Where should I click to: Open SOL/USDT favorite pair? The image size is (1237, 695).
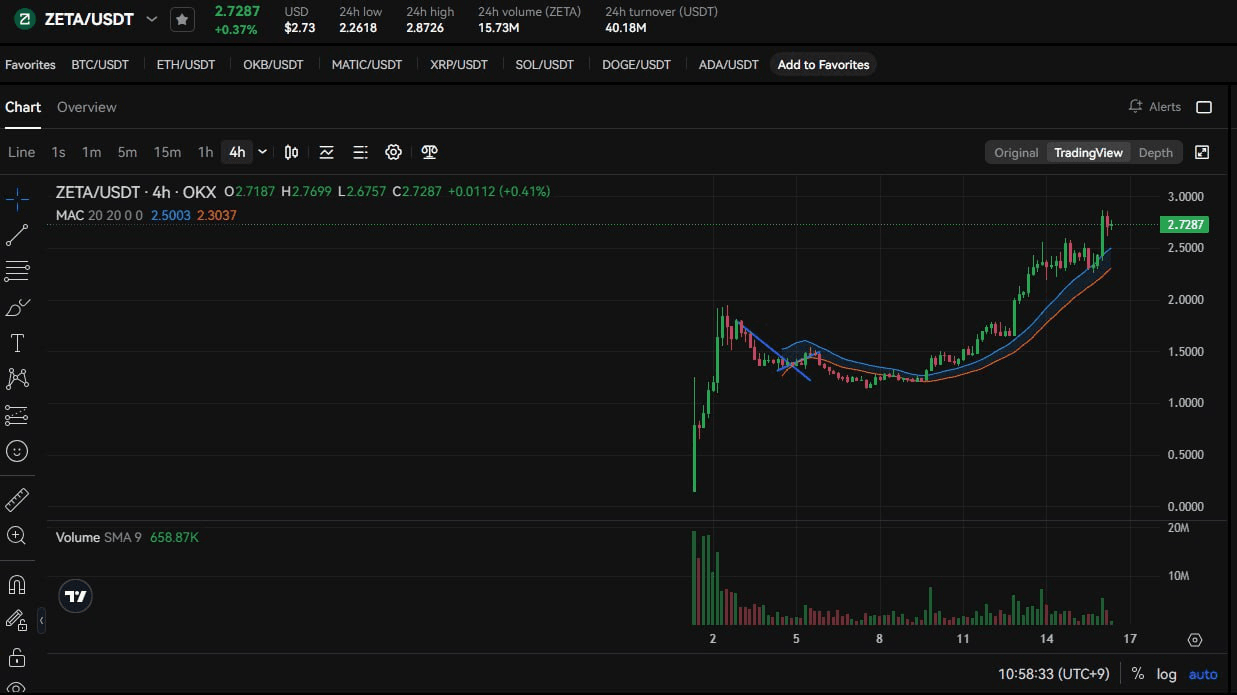tap(544, 65)
